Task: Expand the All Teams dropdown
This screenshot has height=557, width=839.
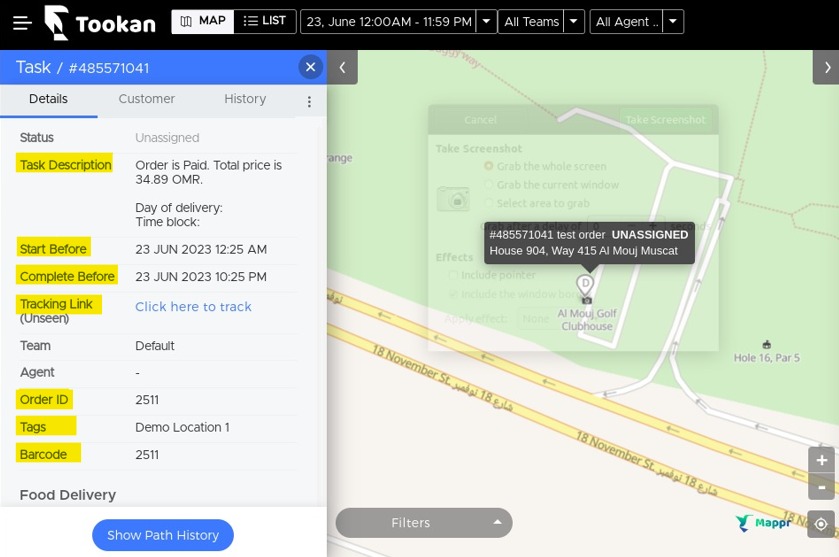Action: coord(574,21)
